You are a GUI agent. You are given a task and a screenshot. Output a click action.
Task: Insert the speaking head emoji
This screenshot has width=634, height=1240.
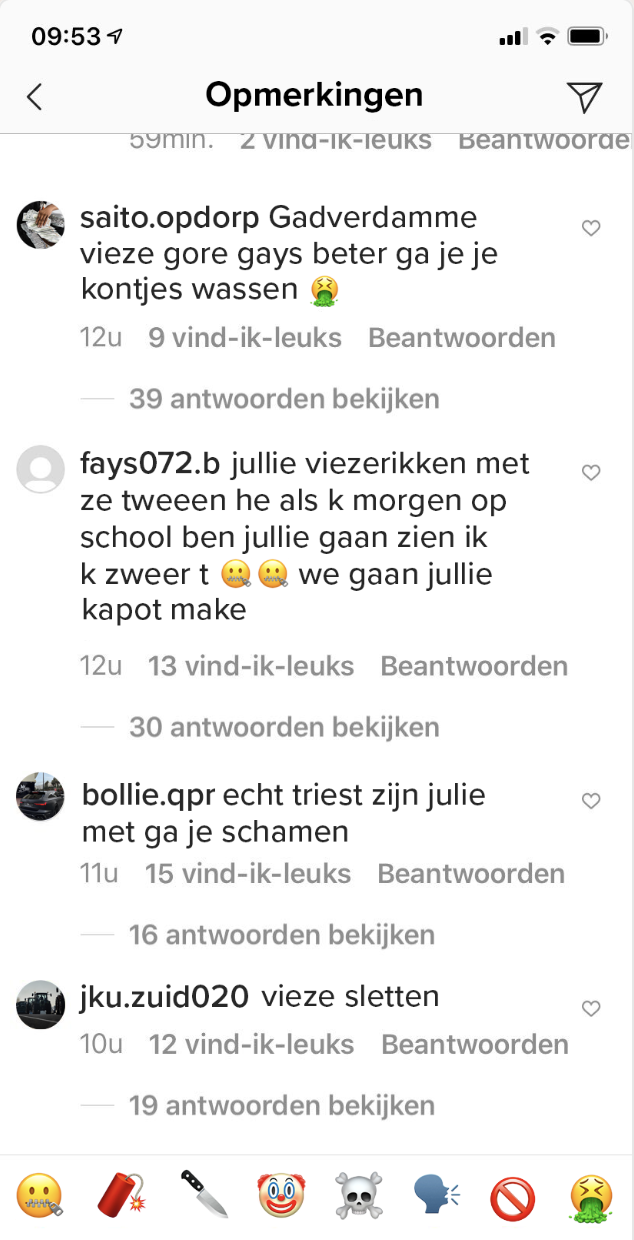(437, 1195)
